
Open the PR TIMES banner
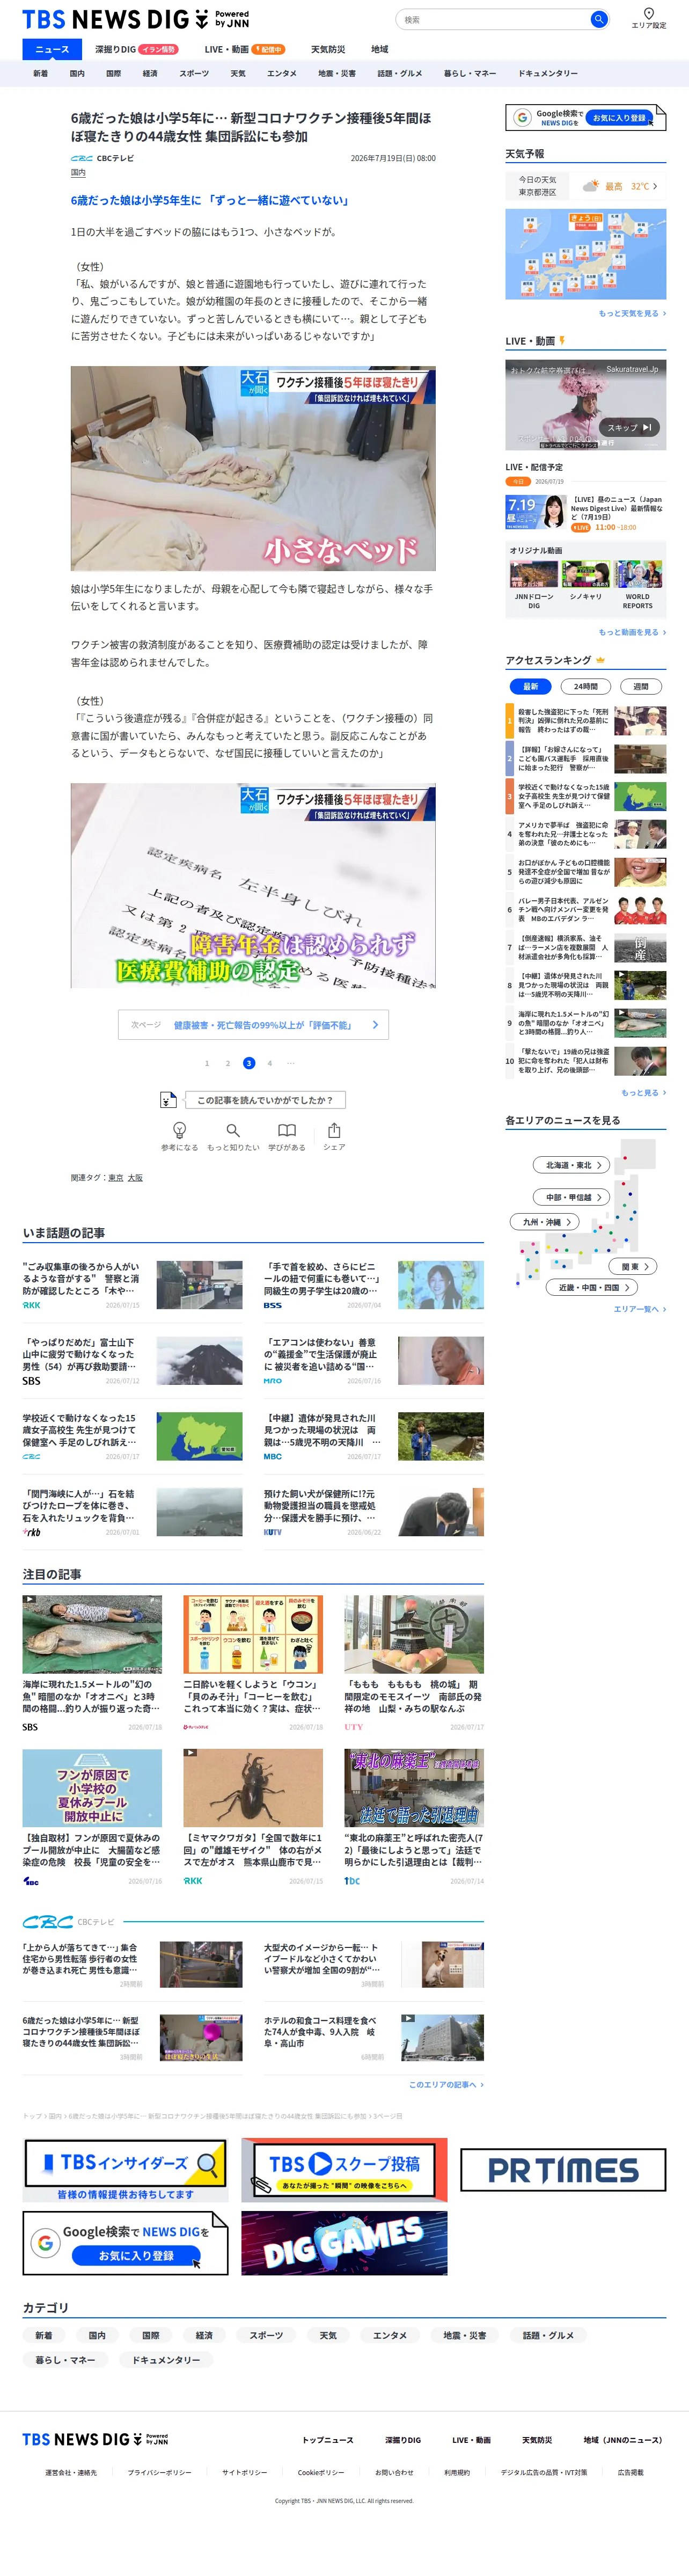coord(563,2170)
